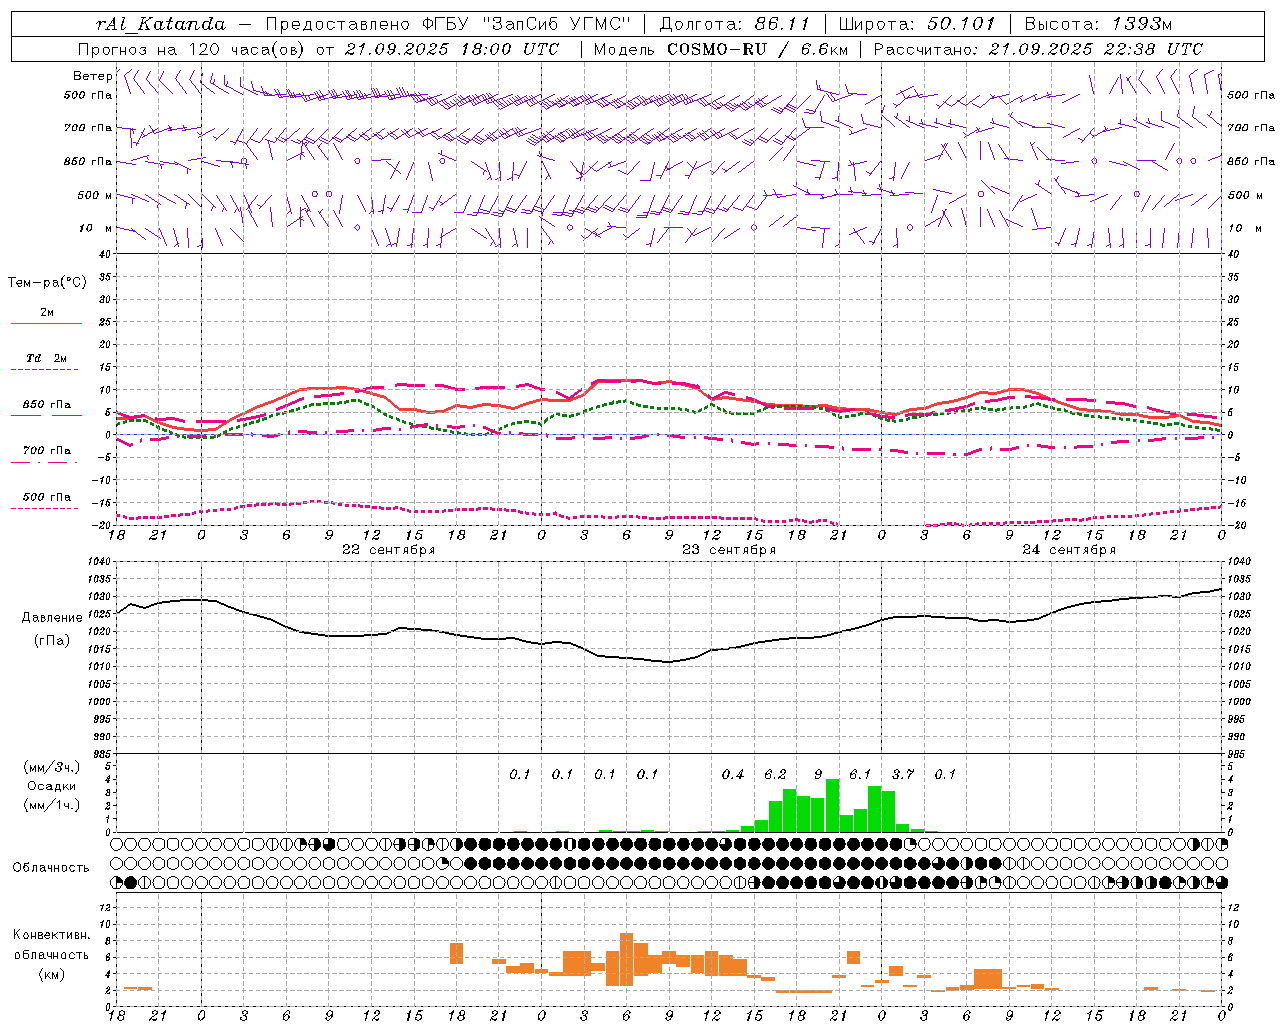The image size is (1280, 1024).
Task: Click the Ветер panel label
Action: (93, 76)
